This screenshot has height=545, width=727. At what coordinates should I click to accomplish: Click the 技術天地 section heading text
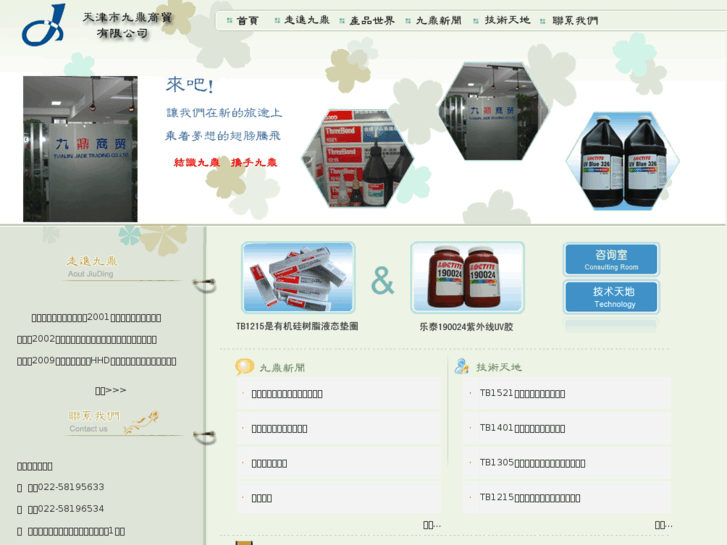(x=498, y=367)
